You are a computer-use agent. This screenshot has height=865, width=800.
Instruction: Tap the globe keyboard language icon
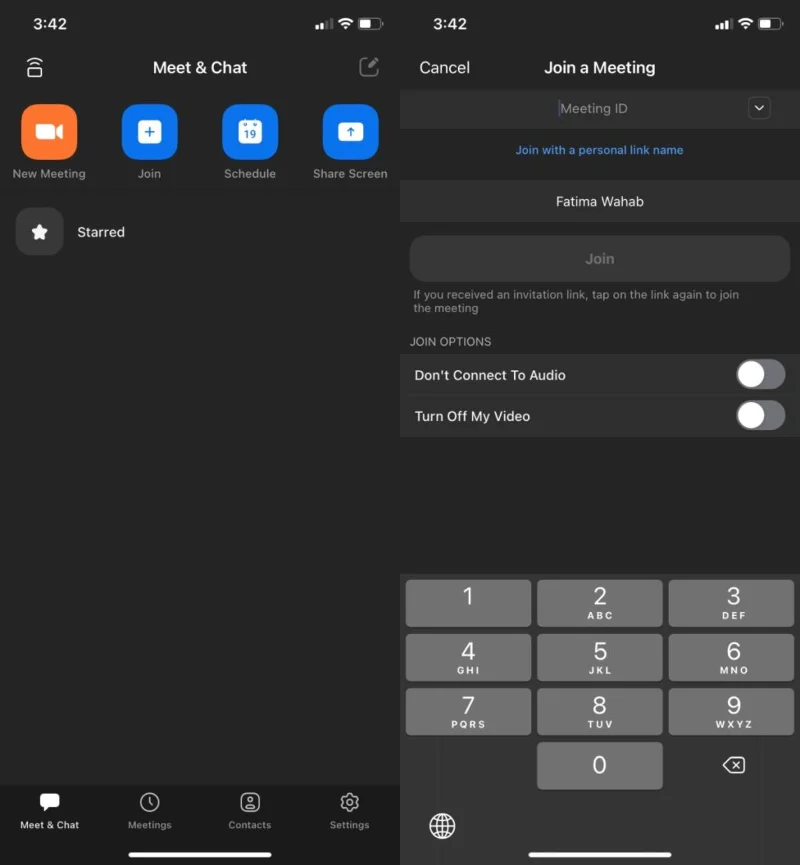tap(442, 826)
